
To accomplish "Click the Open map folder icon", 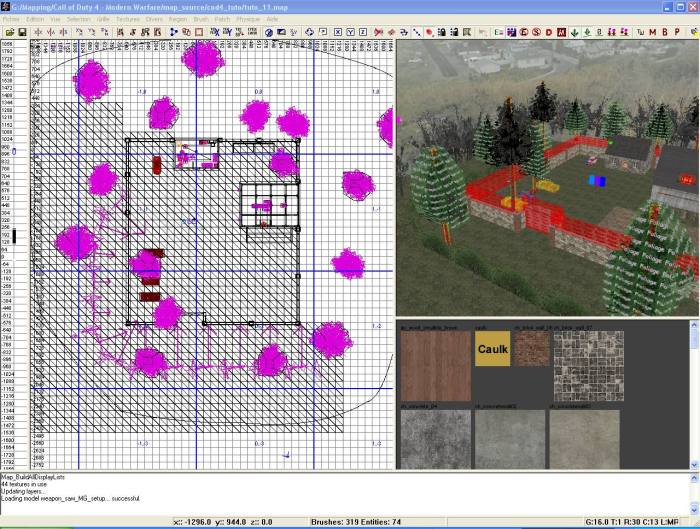I will click(x=9, y=32).
